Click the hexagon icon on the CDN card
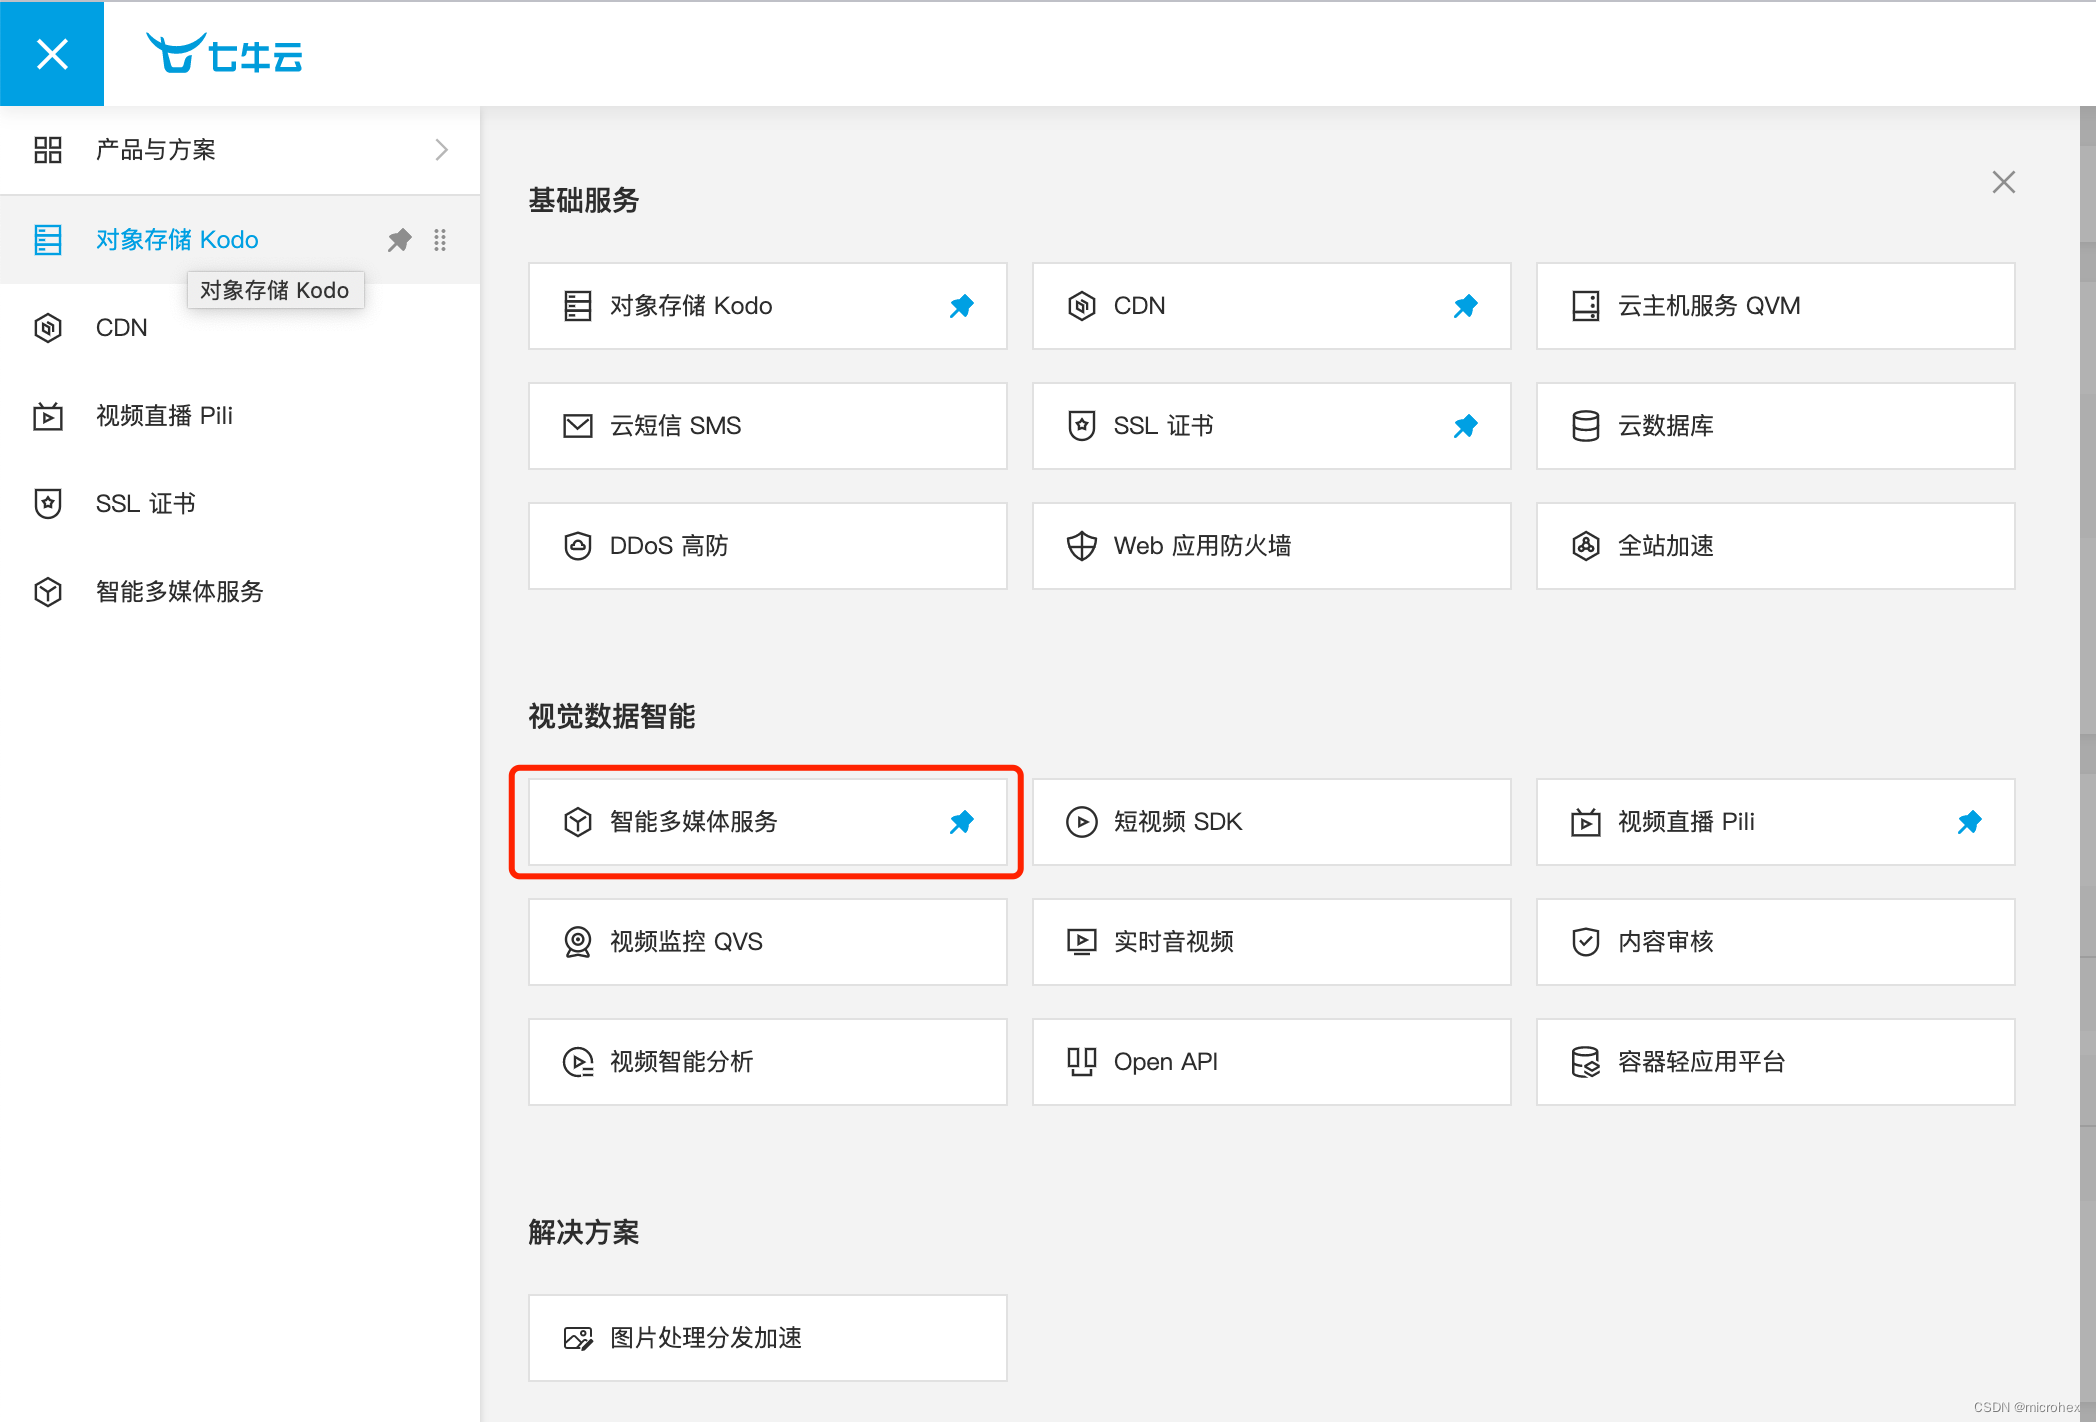Viewport: 2096px width, 1422px height. 1082,306
